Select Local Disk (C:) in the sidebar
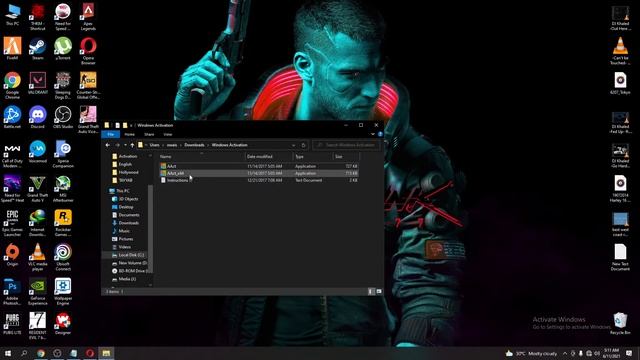640x360 pixels. tap(128, 255)
